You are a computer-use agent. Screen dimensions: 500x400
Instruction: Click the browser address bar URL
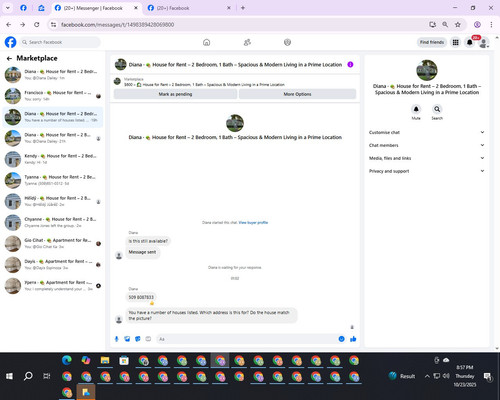tap(117, 24)
